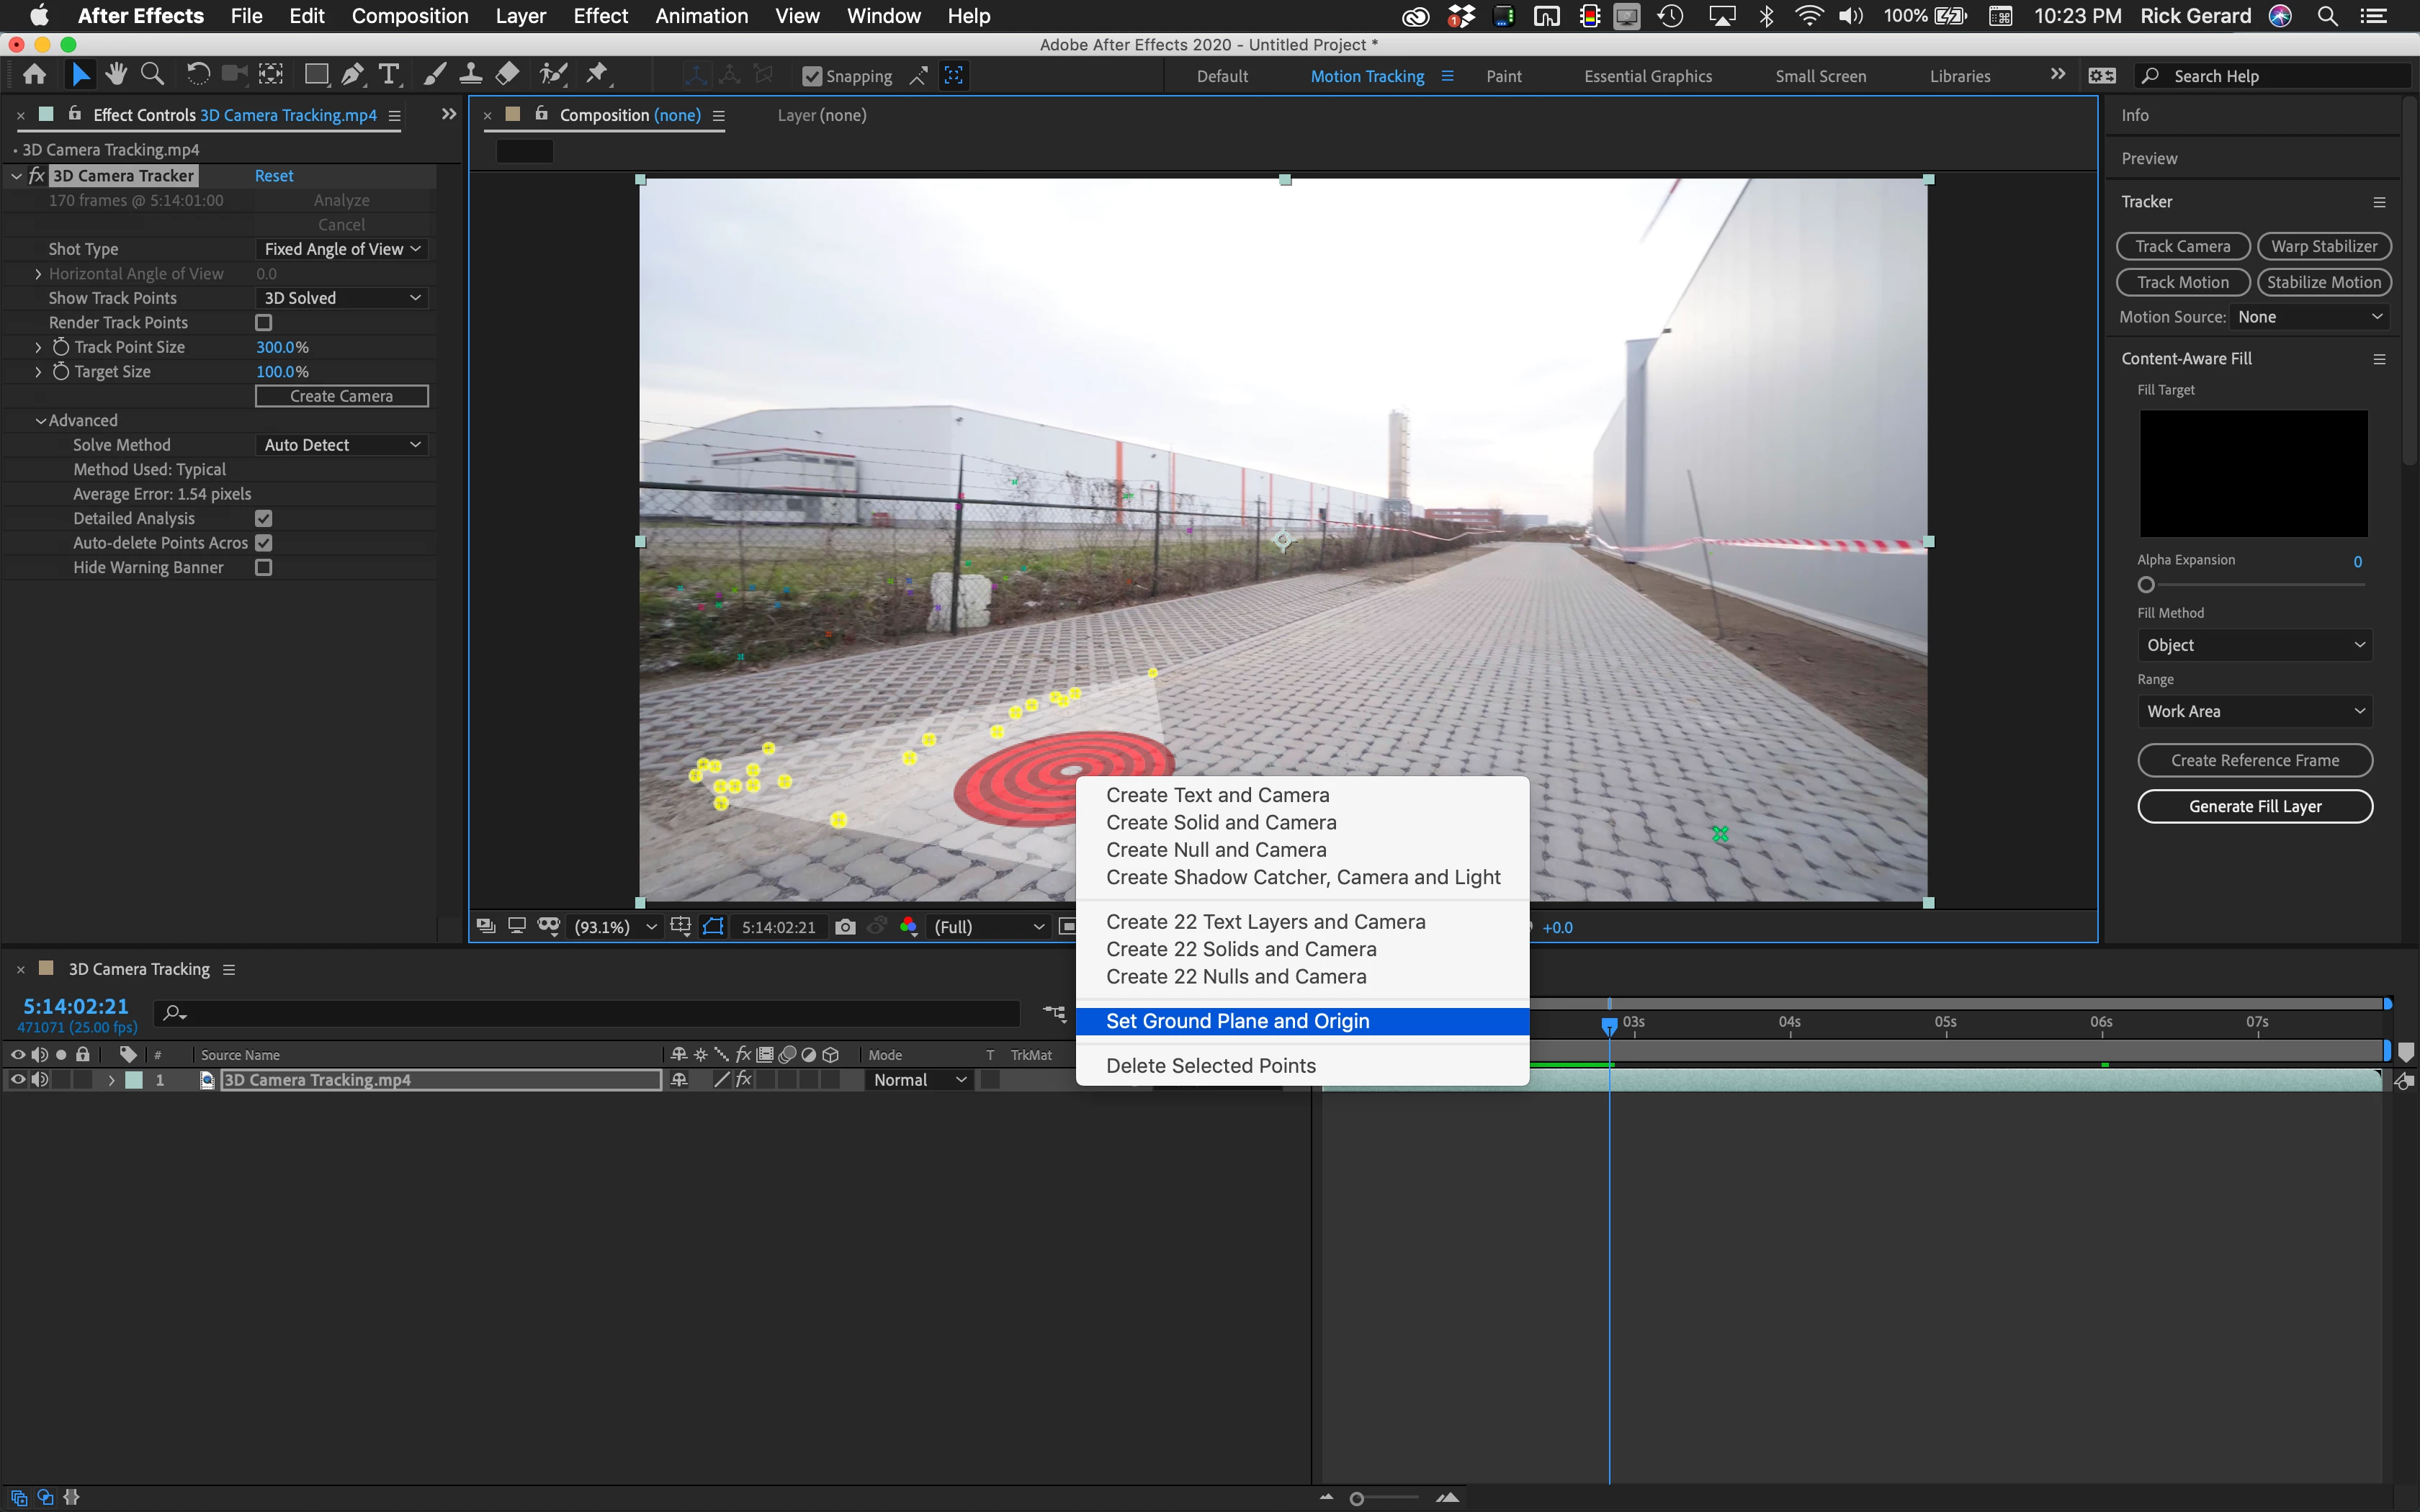The height and width of the screenshot is (1512, 2420).
Task: Enable Render Track Points checkbox
Action: click(264, 323)
